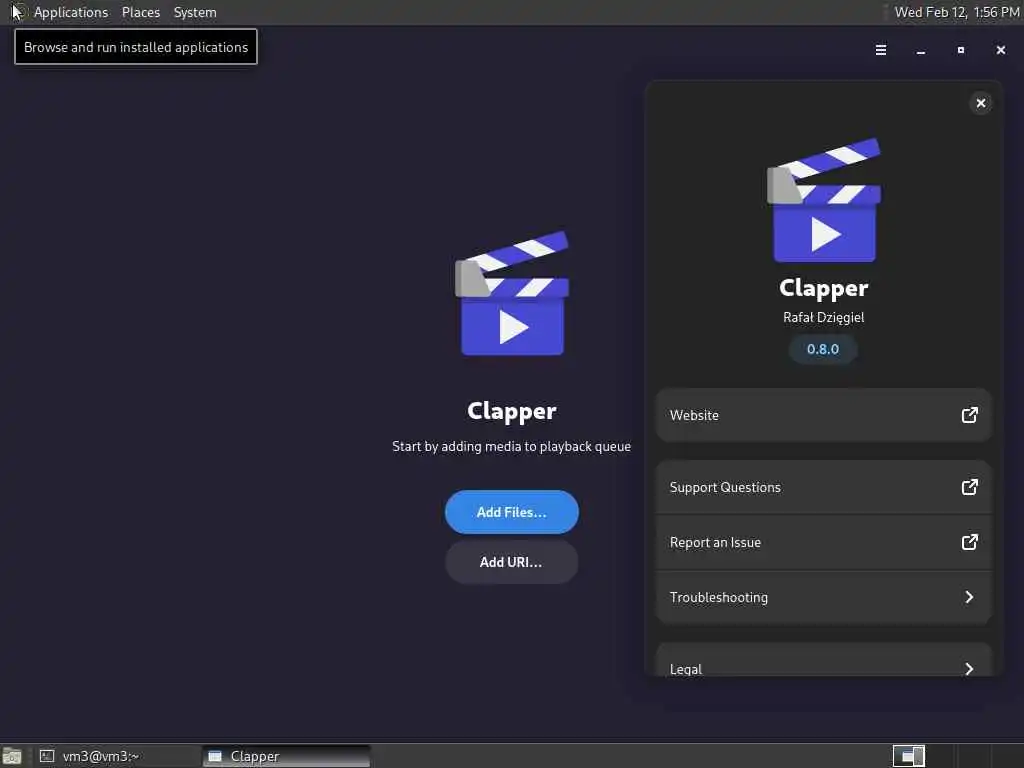The height and width of the screenshot is (768, 1024).
Task: Click the Add URI... button
Action: click(x=511, y=562)
